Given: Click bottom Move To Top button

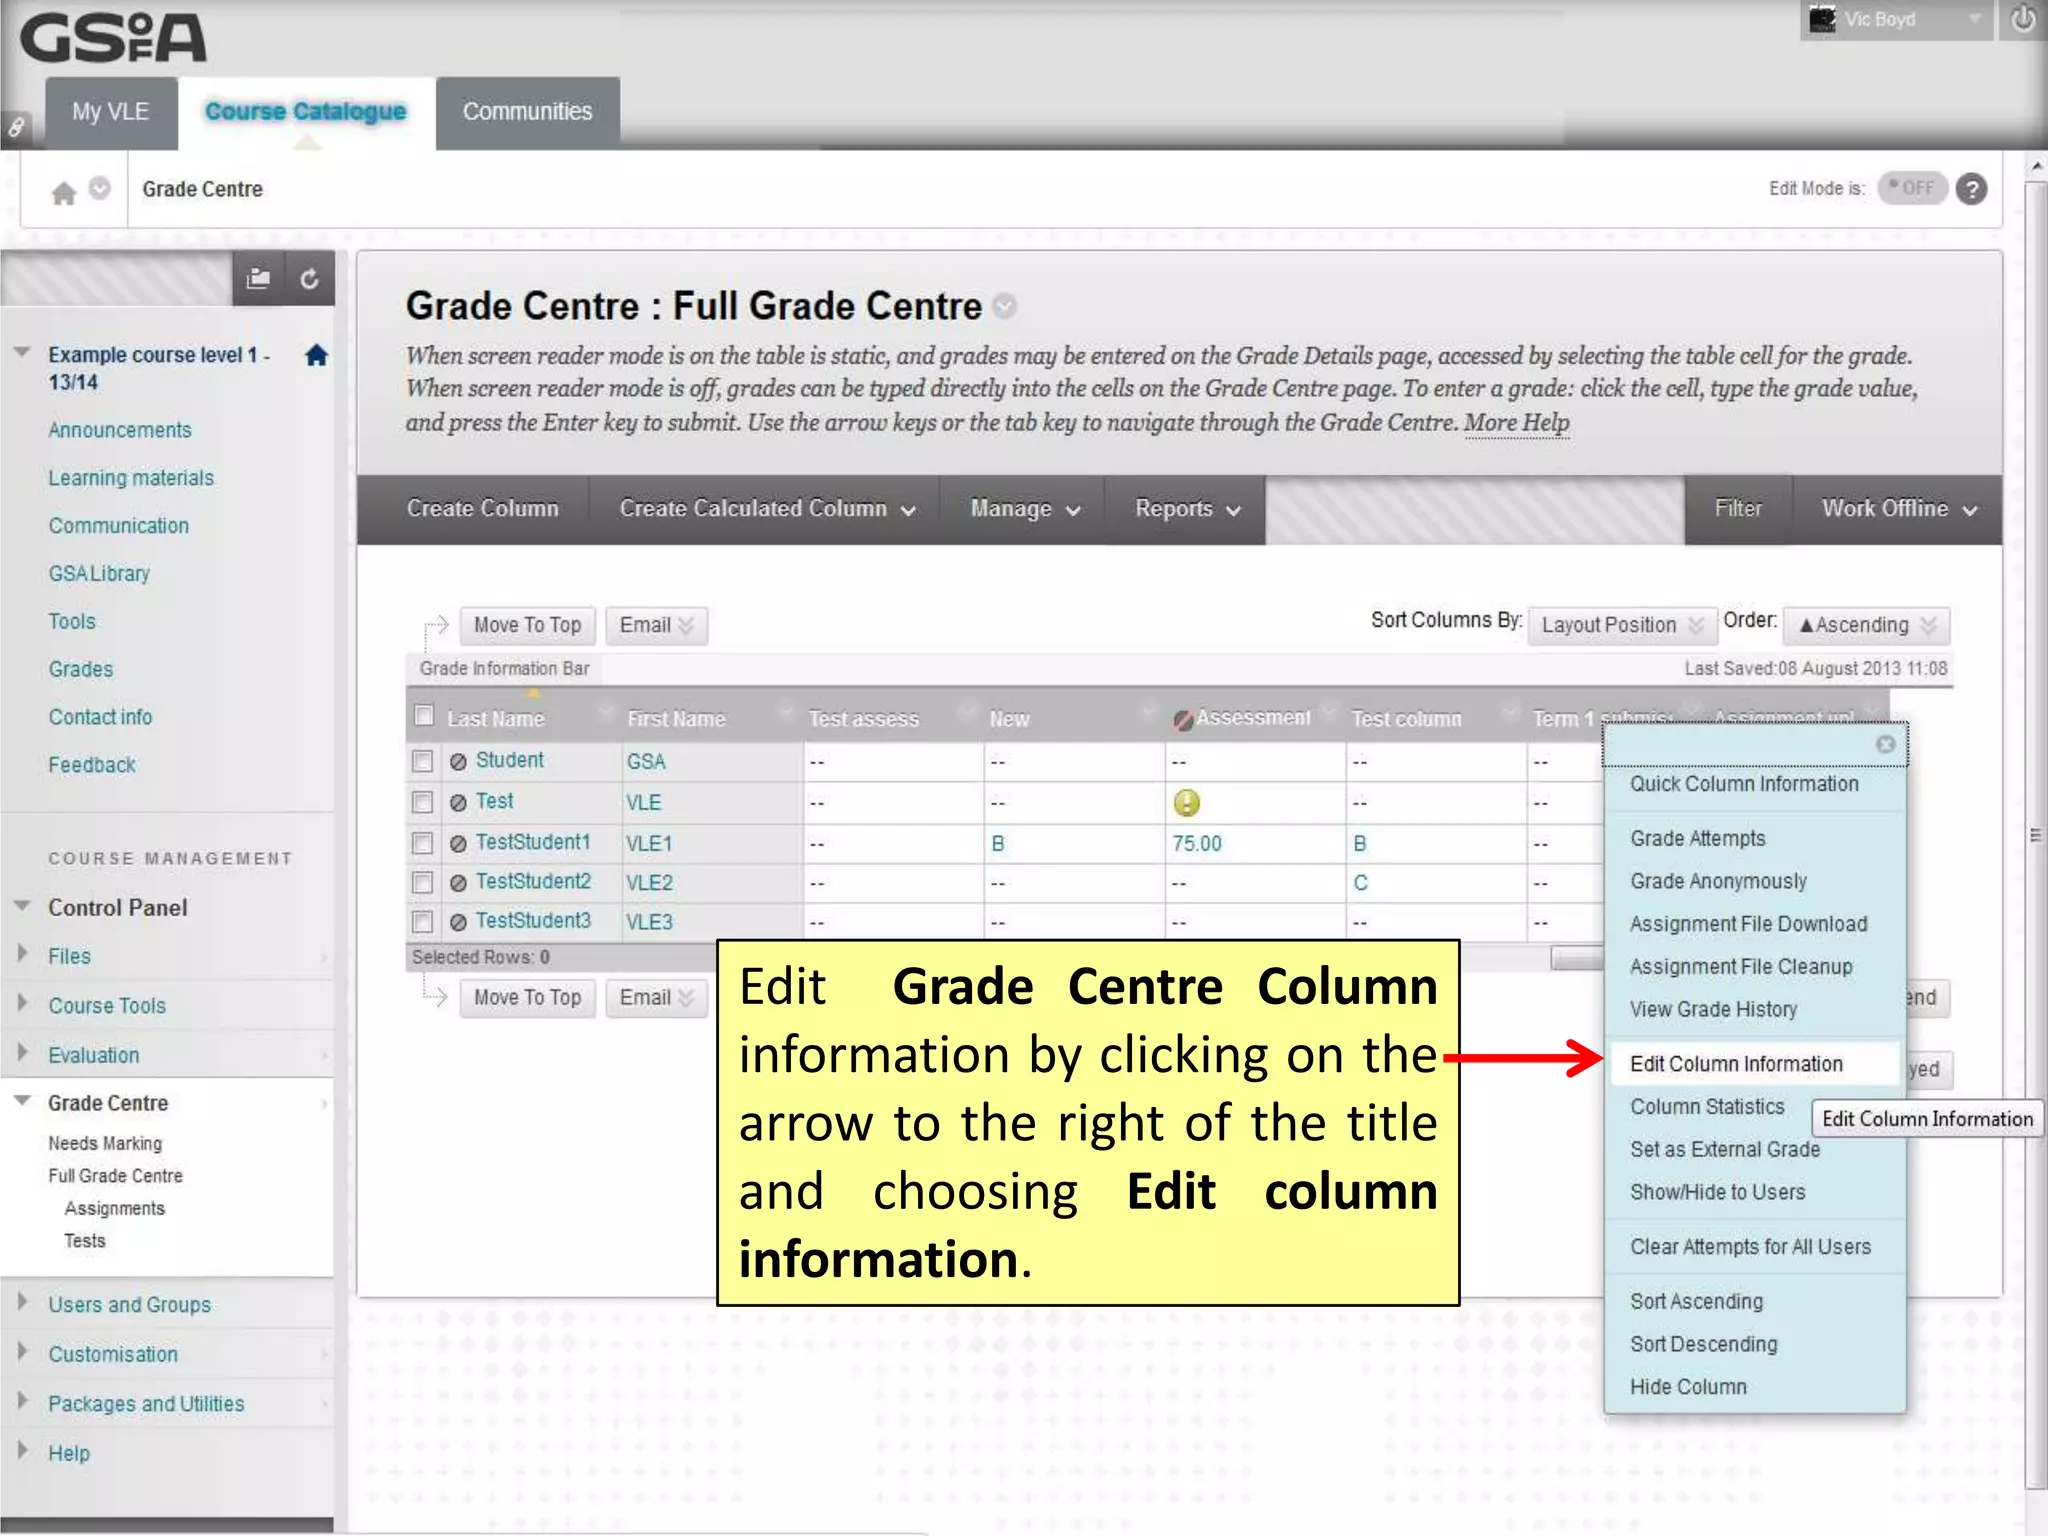Looking at the screenshot, I should 528,998.
